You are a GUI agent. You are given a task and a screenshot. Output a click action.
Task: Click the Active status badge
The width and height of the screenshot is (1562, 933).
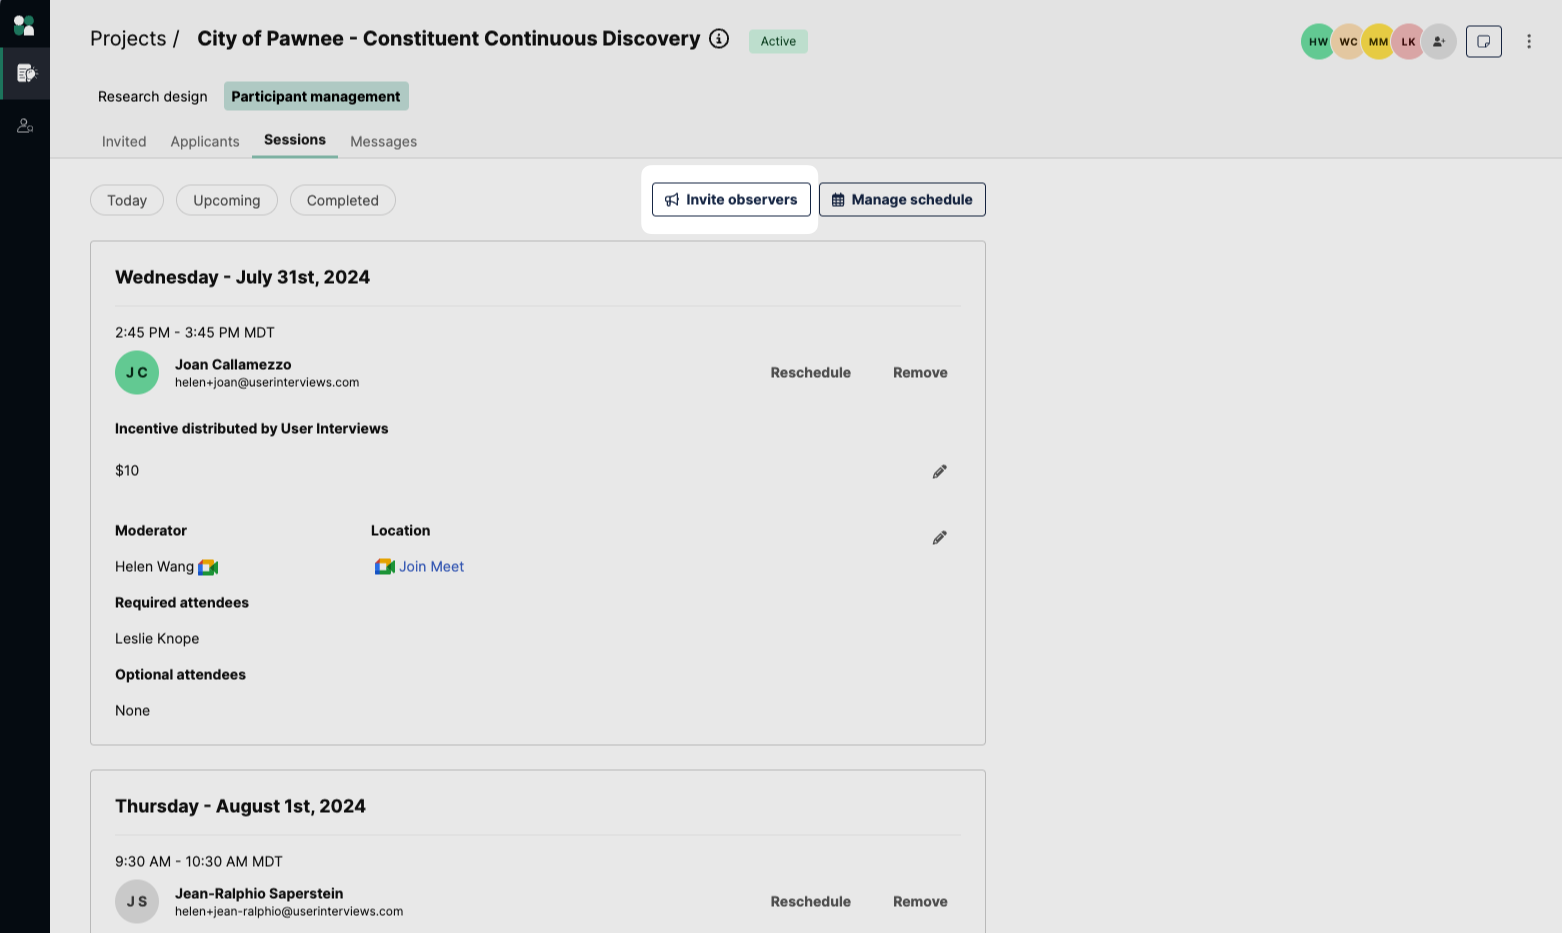778,41
